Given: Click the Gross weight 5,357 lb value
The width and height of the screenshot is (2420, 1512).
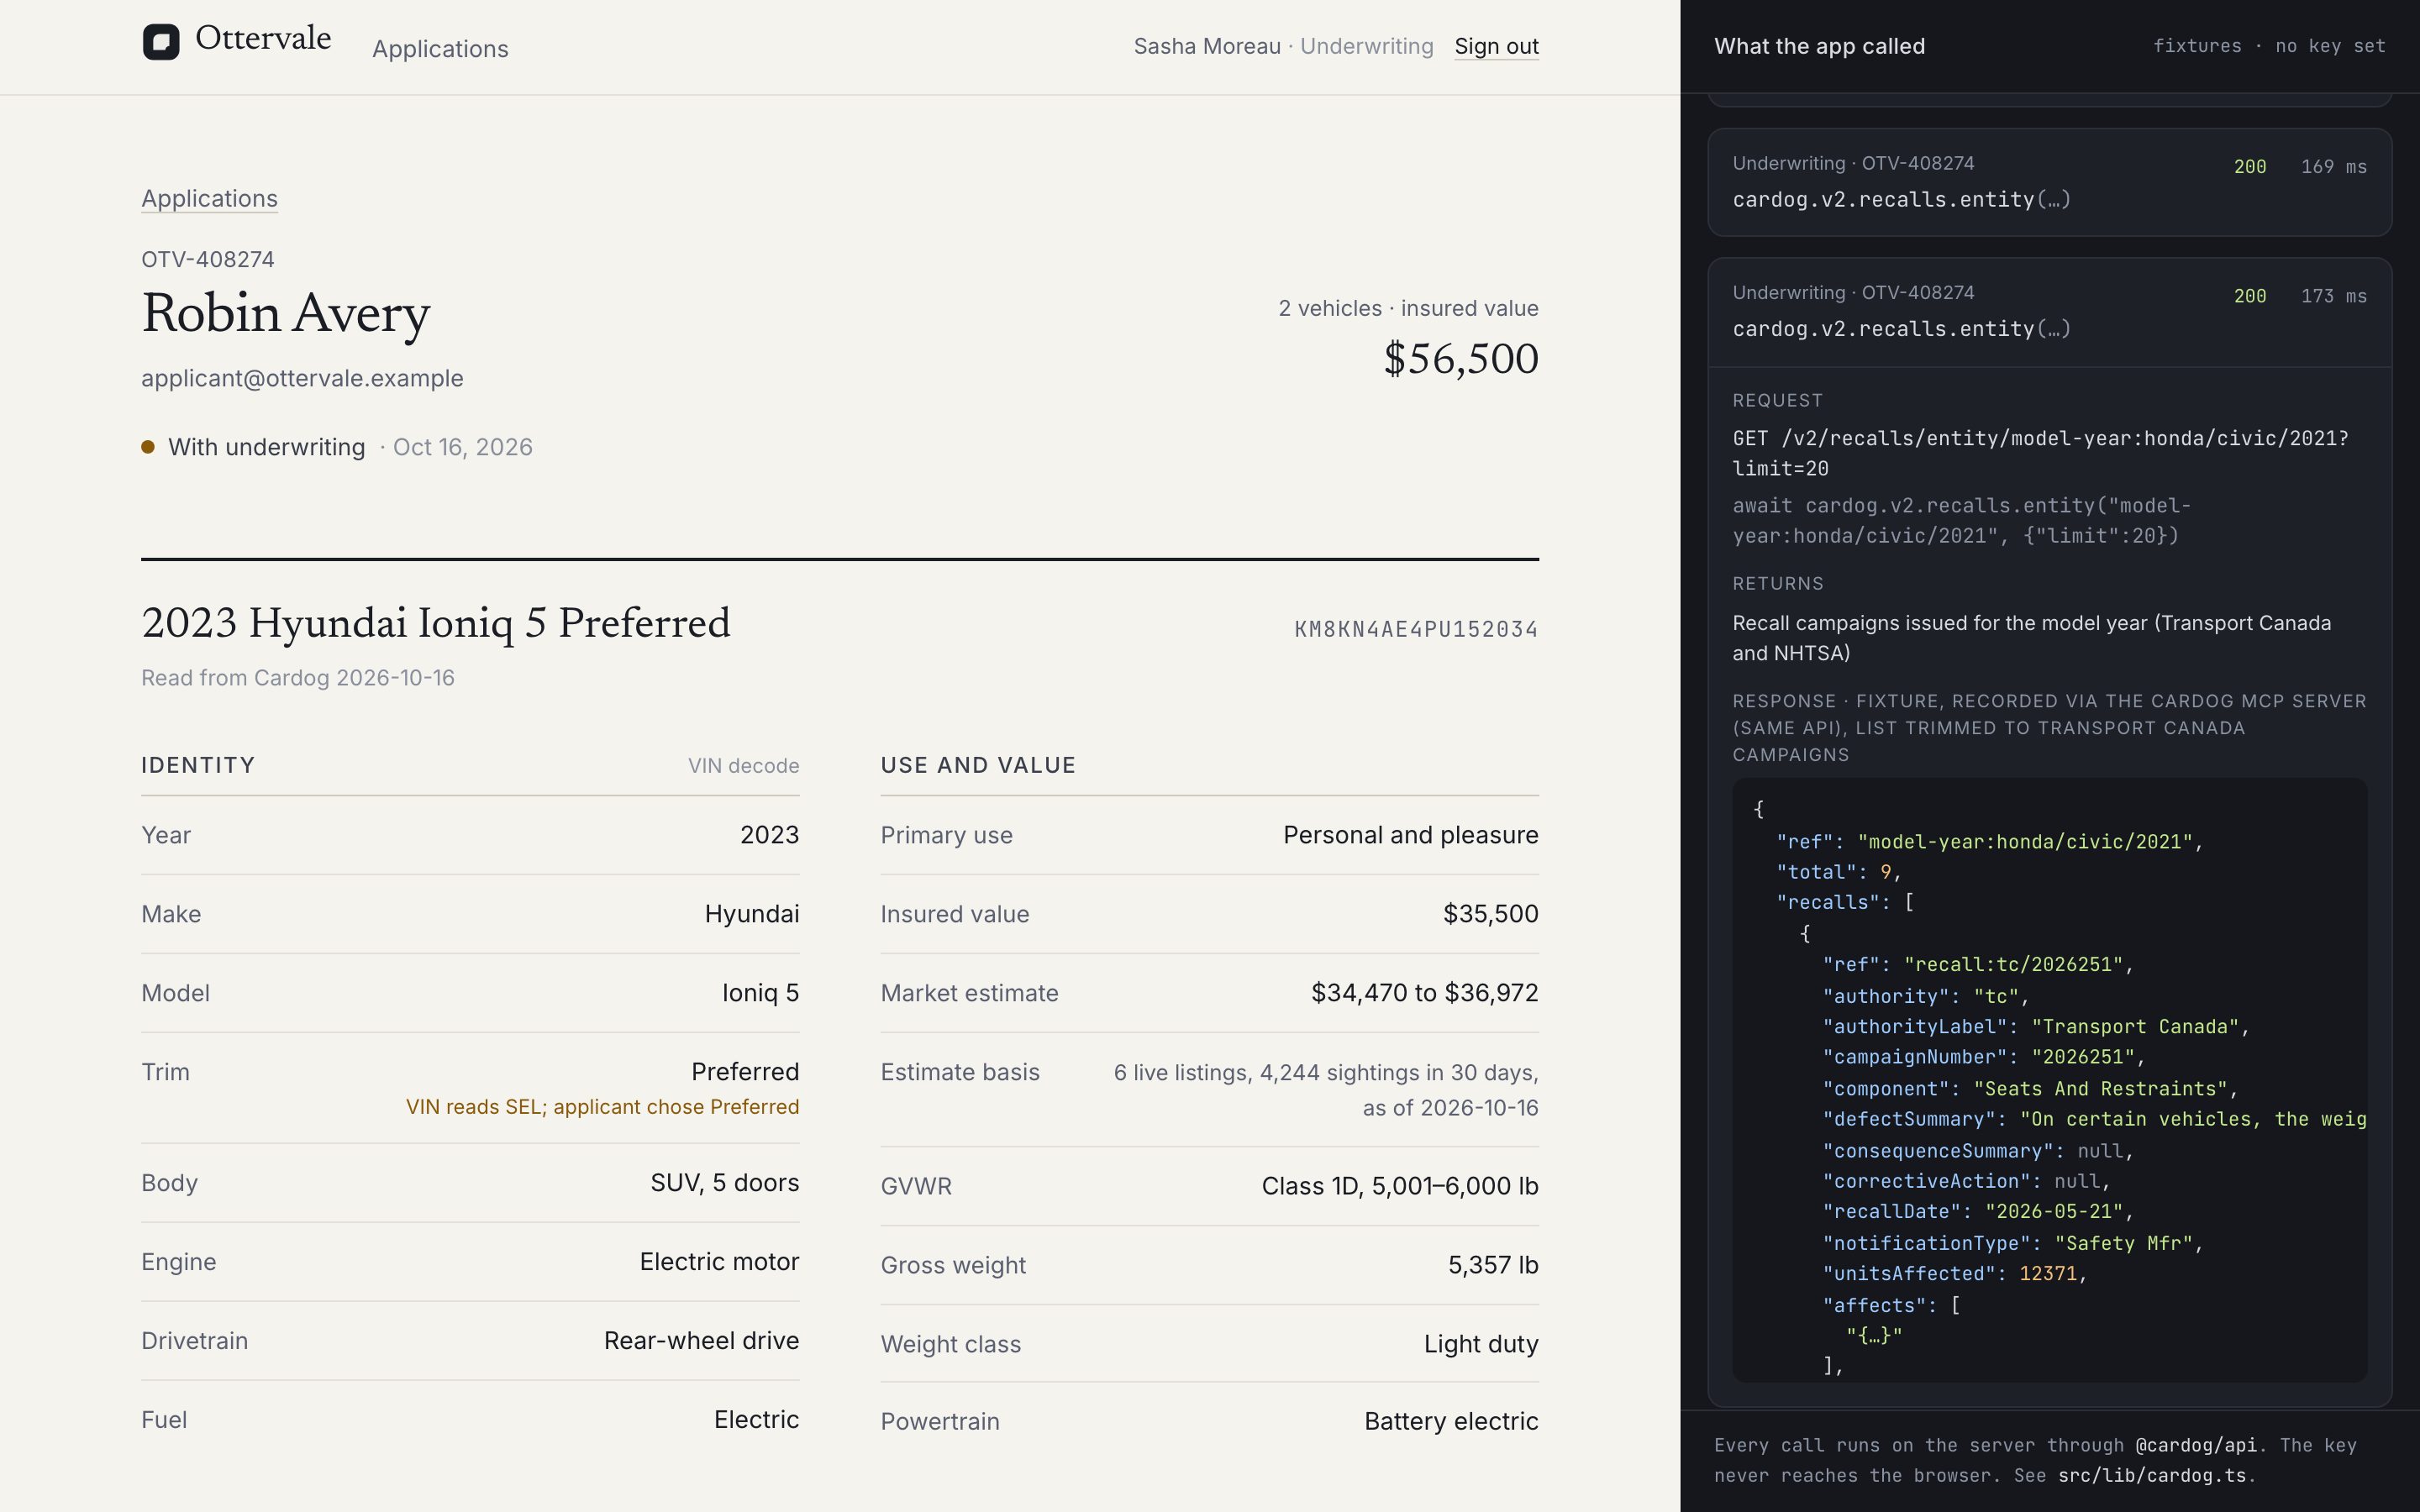Looking at the screenshot, I should [1493, 1265].
